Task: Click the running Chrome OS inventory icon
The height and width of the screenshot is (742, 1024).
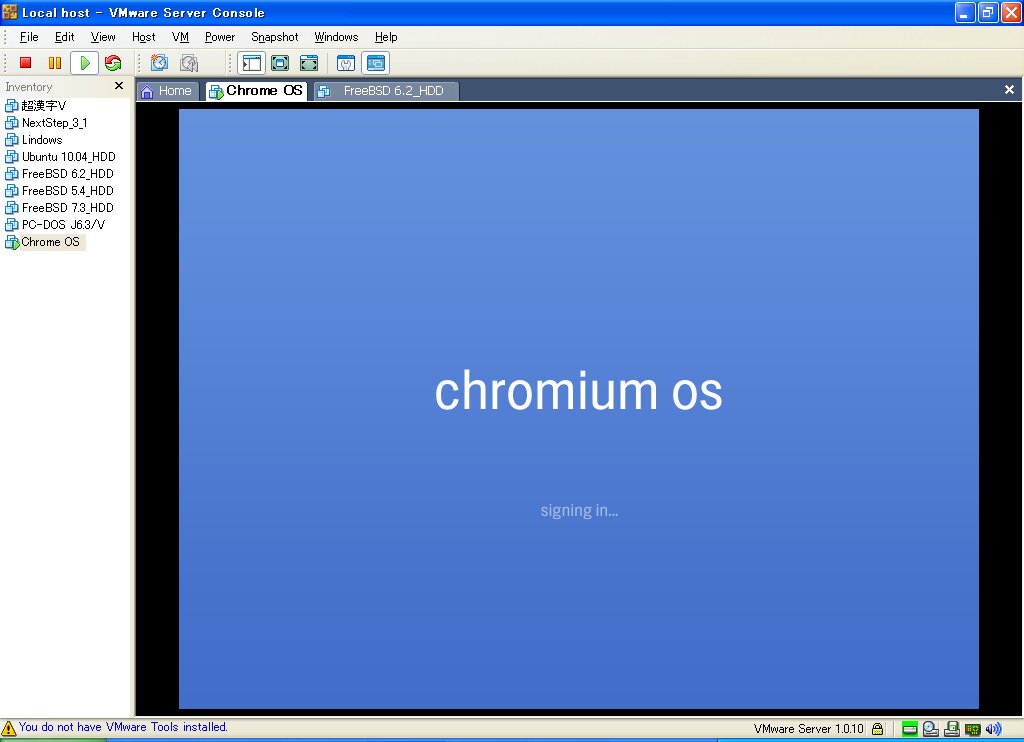Action: [12, 242]
